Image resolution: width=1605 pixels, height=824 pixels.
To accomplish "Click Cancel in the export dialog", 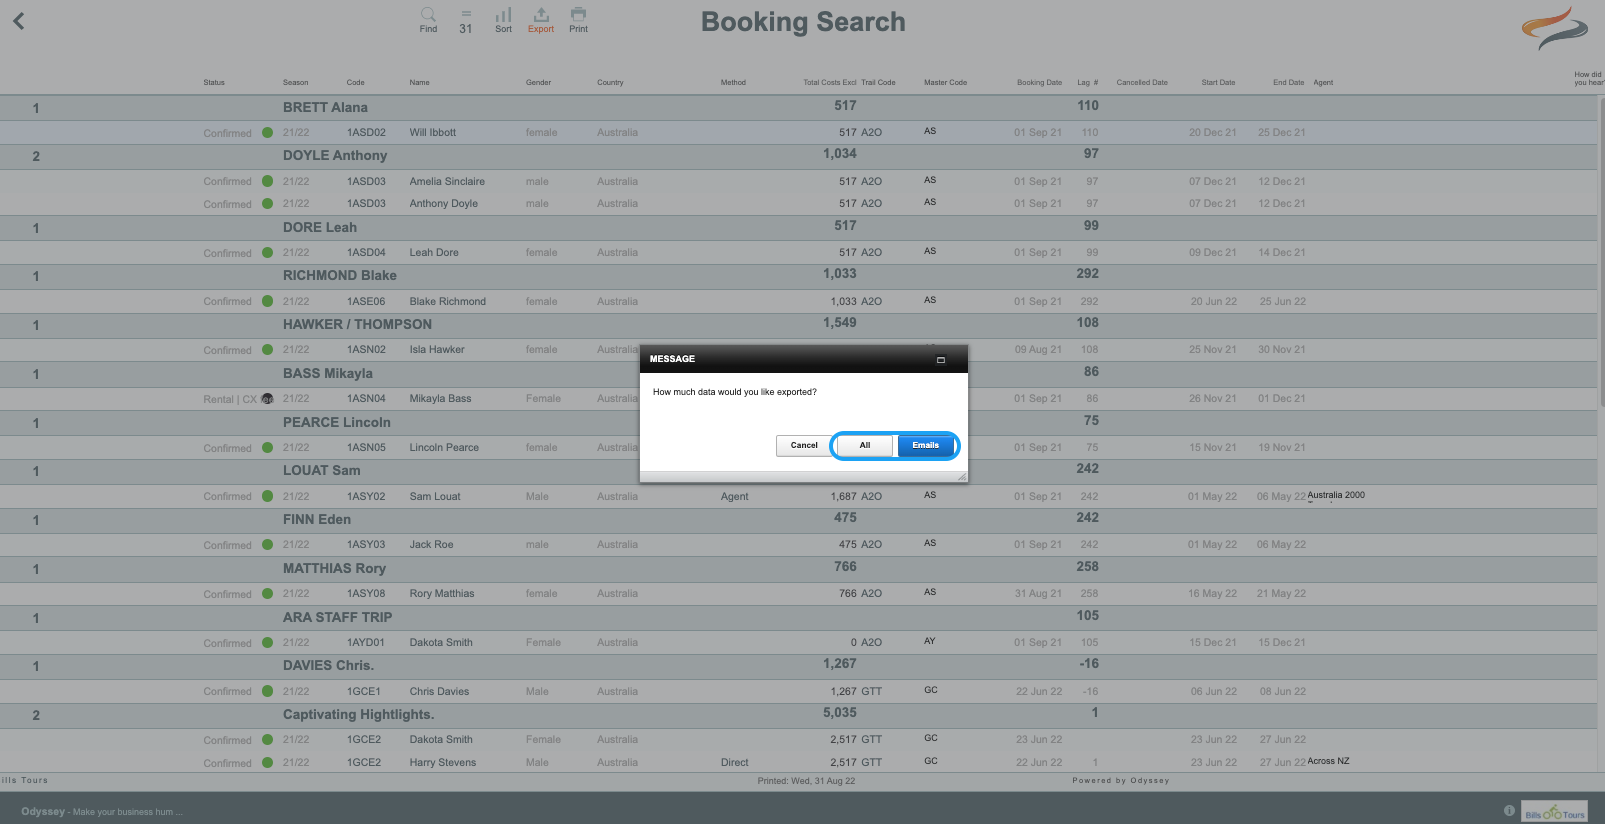I will [x=804, y=445].
